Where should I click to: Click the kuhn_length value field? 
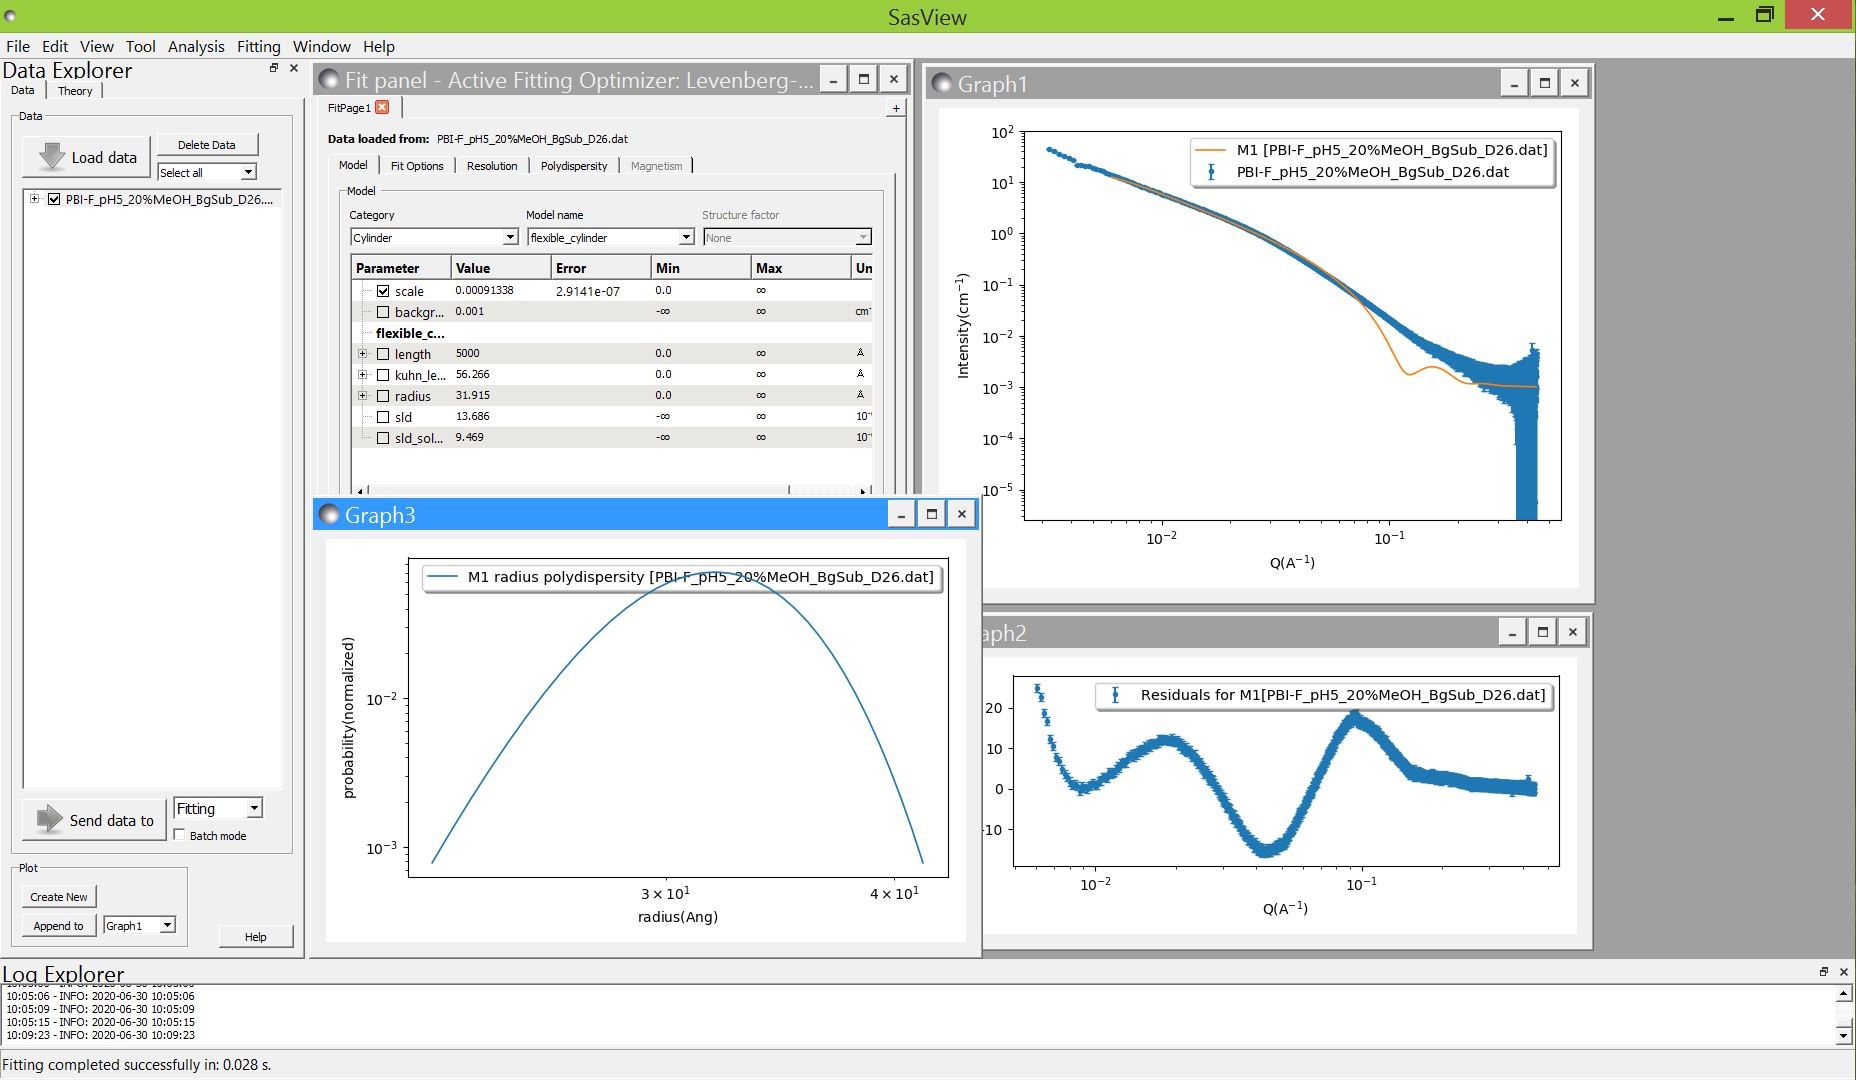coord(498,375)
